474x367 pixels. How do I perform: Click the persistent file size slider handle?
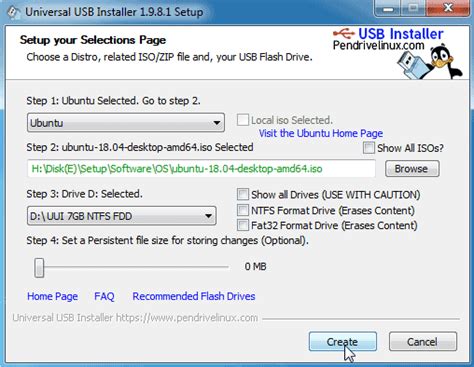[x=39, y=267]
